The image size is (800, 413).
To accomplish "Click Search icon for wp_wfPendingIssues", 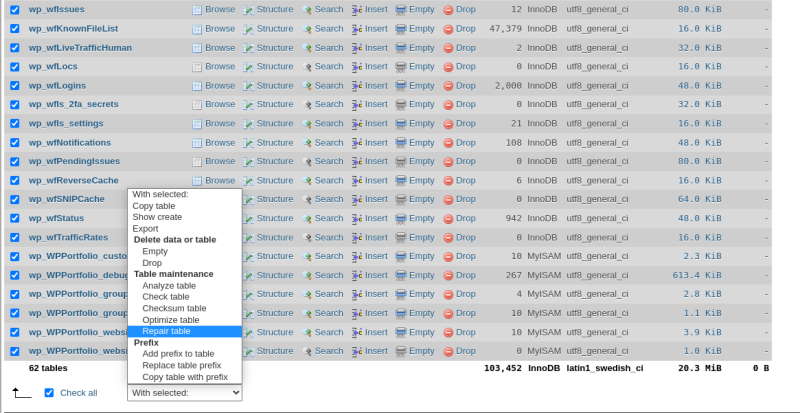I will (x=308, y=162).
